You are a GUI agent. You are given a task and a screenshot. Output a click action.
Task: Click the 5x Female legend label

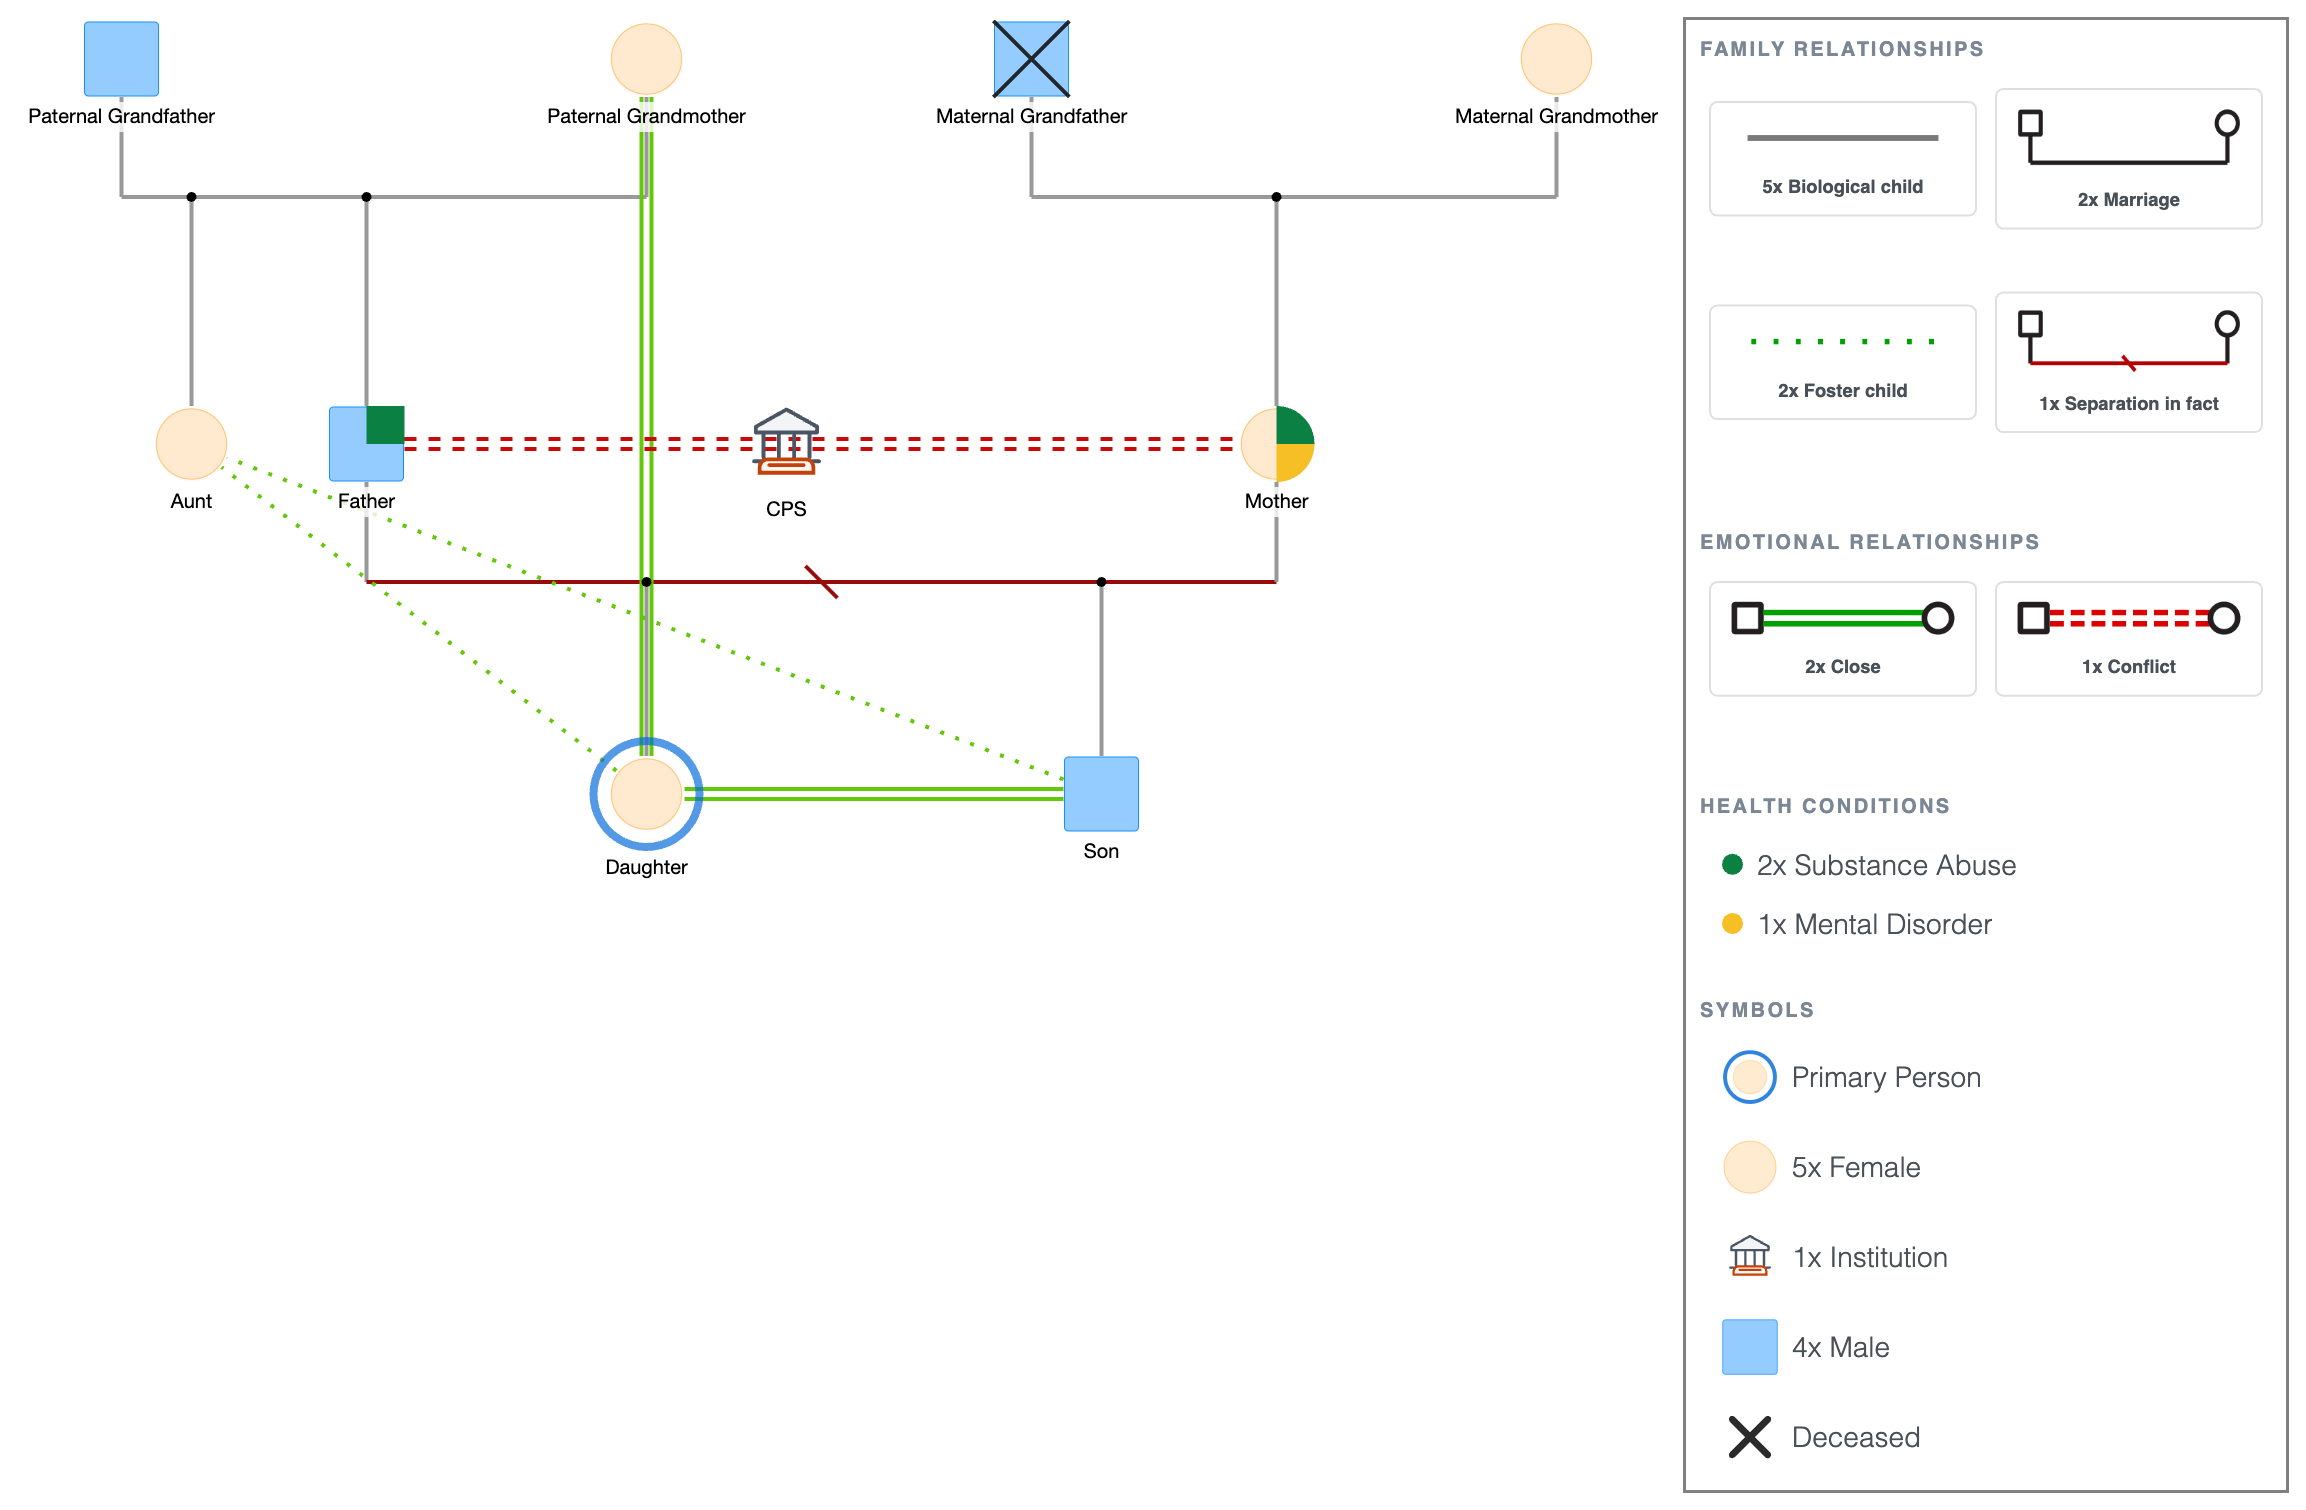1856,1167
